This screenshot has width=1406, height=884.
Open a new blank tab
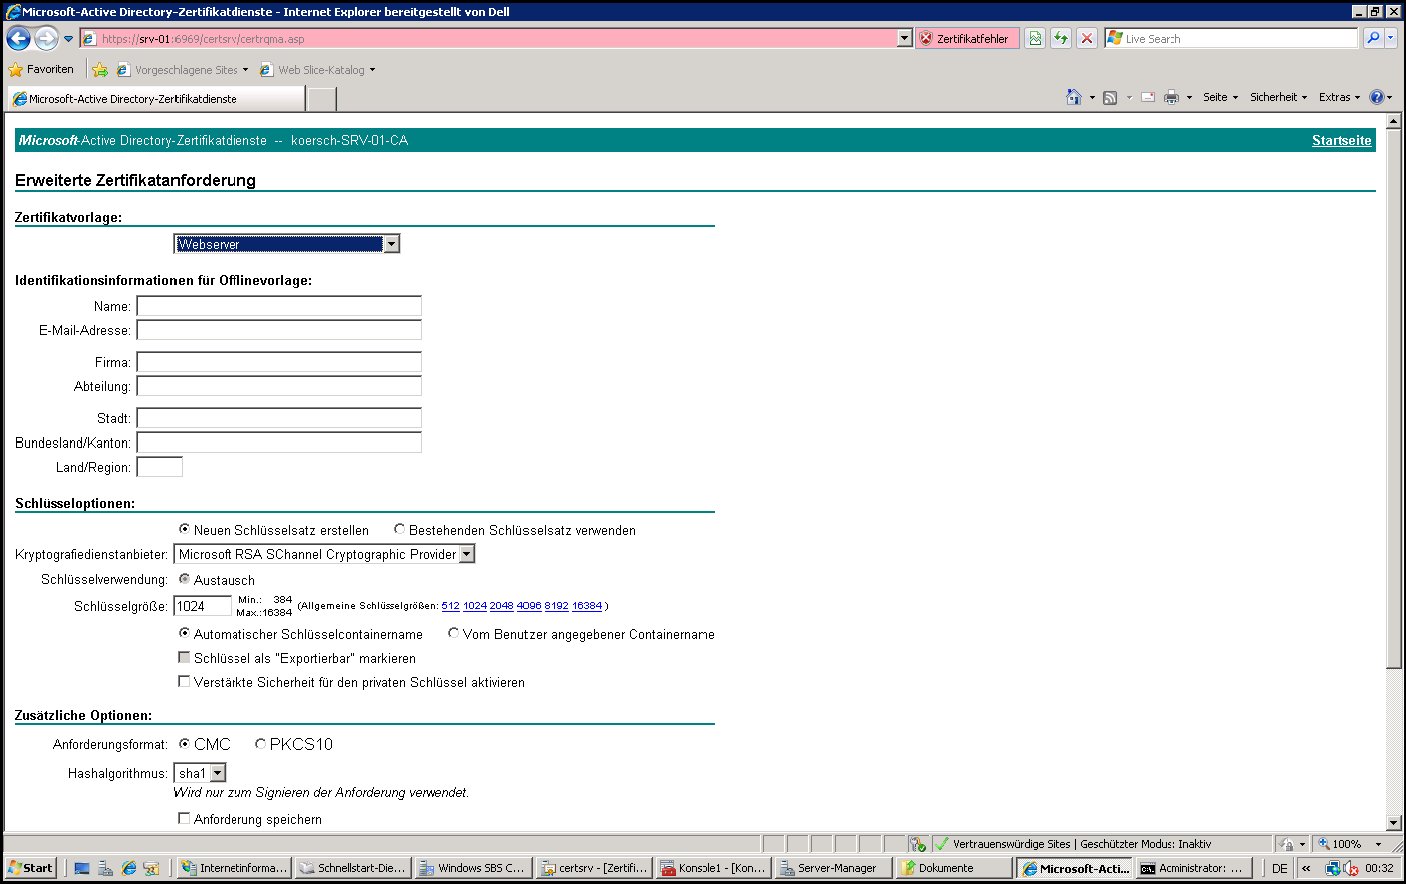click(321, 99)
